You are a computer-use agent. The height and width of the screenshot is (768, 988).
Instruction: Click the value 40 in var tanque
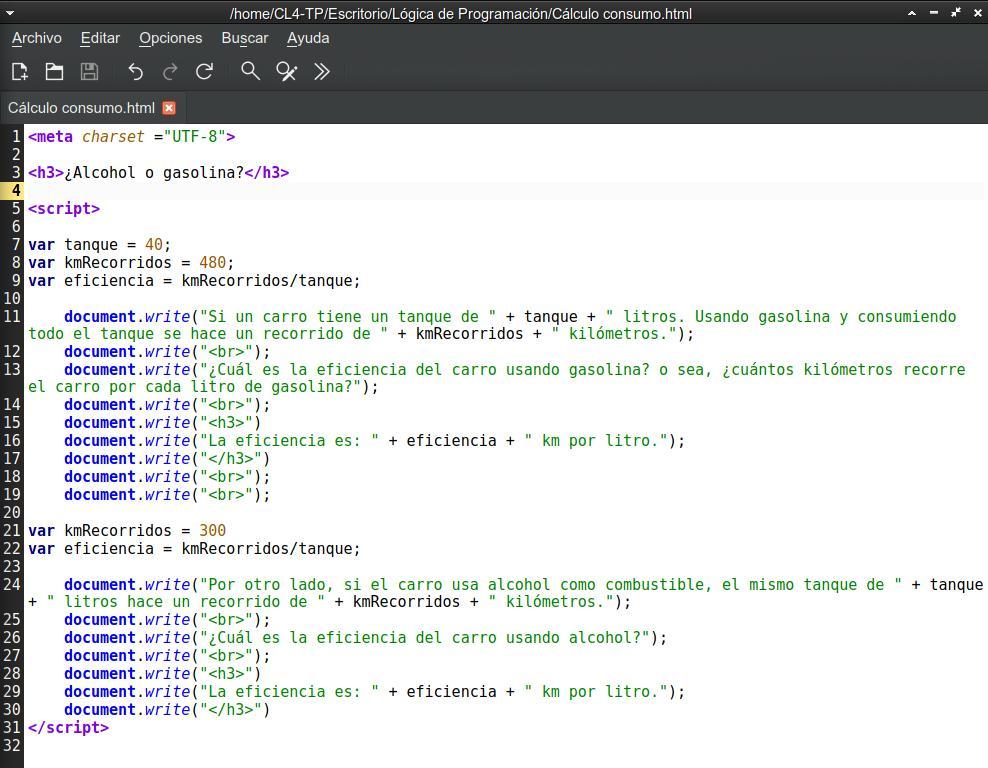point(154,244)
